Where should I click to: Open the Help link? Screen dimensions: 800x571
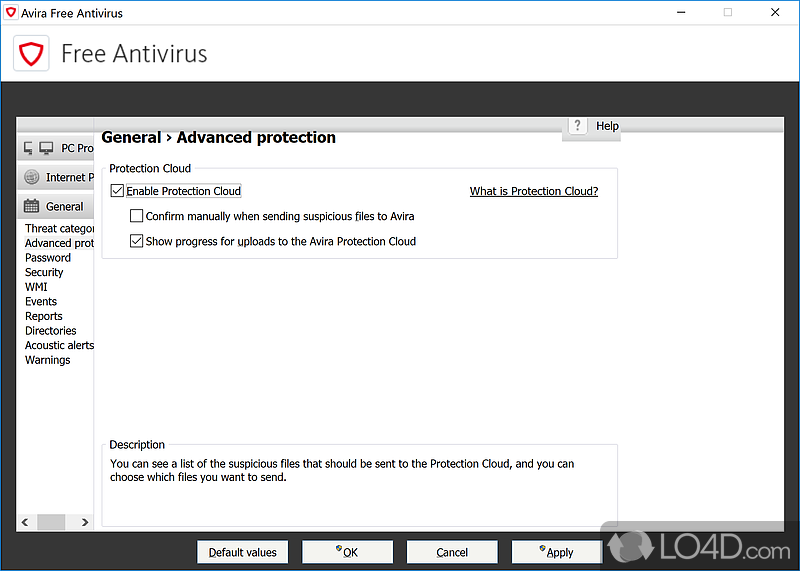(607, 126)
